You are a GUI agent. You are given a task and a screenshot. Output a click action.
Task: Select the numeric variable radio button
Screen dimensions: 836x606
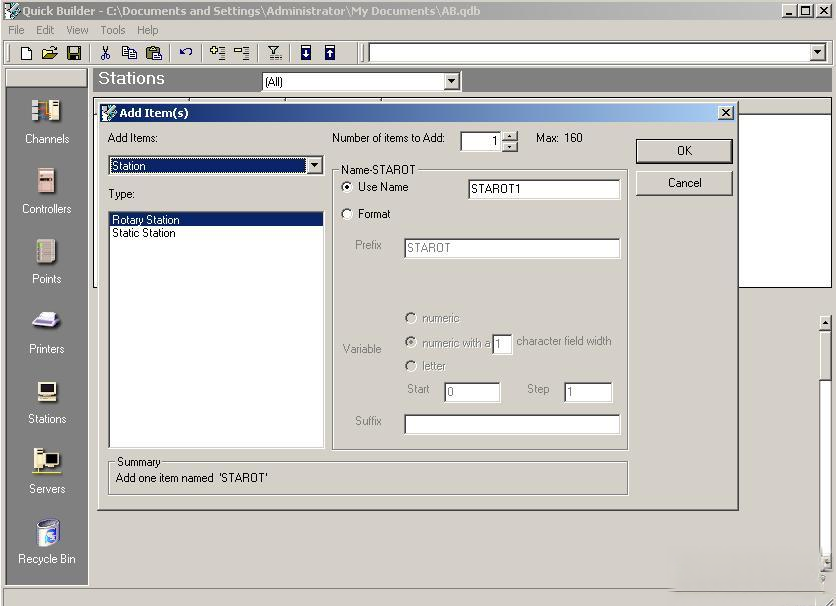pos(411,318)
